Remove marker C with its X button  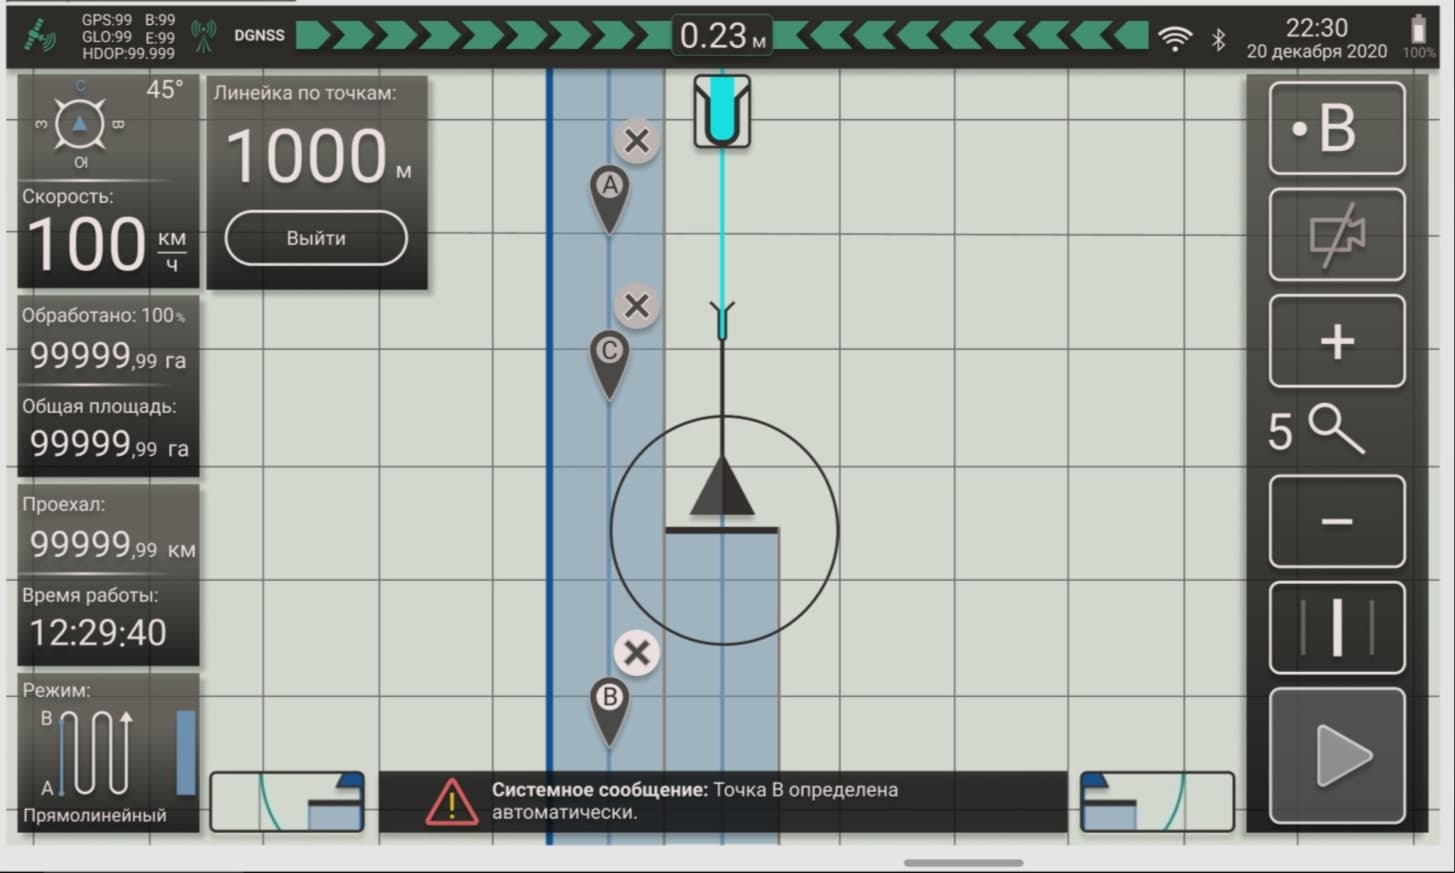(636, 306)
